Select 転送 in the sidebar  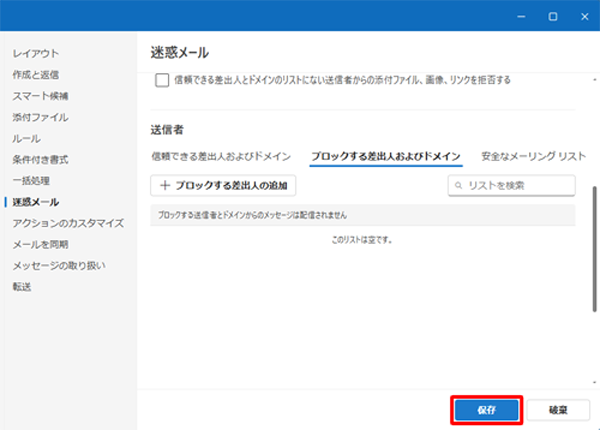(x=22, y=287)
